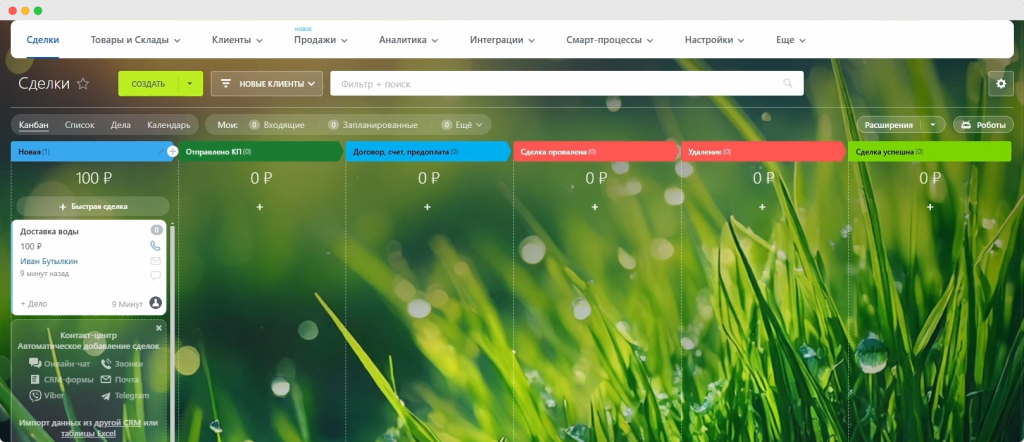The width and height of the screenshot is (1024, 442).
Task: Open таблицы Excel import link
Action: click(88, 433)
